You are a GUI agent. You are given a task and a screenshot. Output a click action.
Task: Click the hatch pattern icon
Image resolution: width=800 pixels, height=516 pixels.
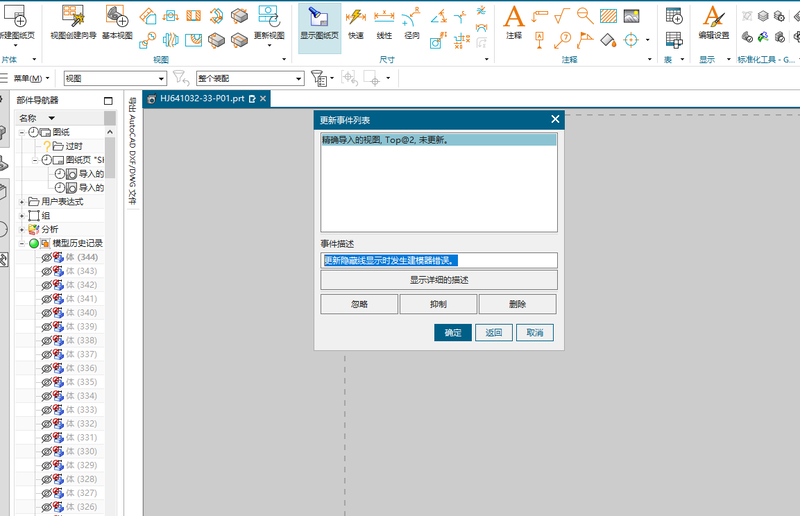click(x=608, y=16)
